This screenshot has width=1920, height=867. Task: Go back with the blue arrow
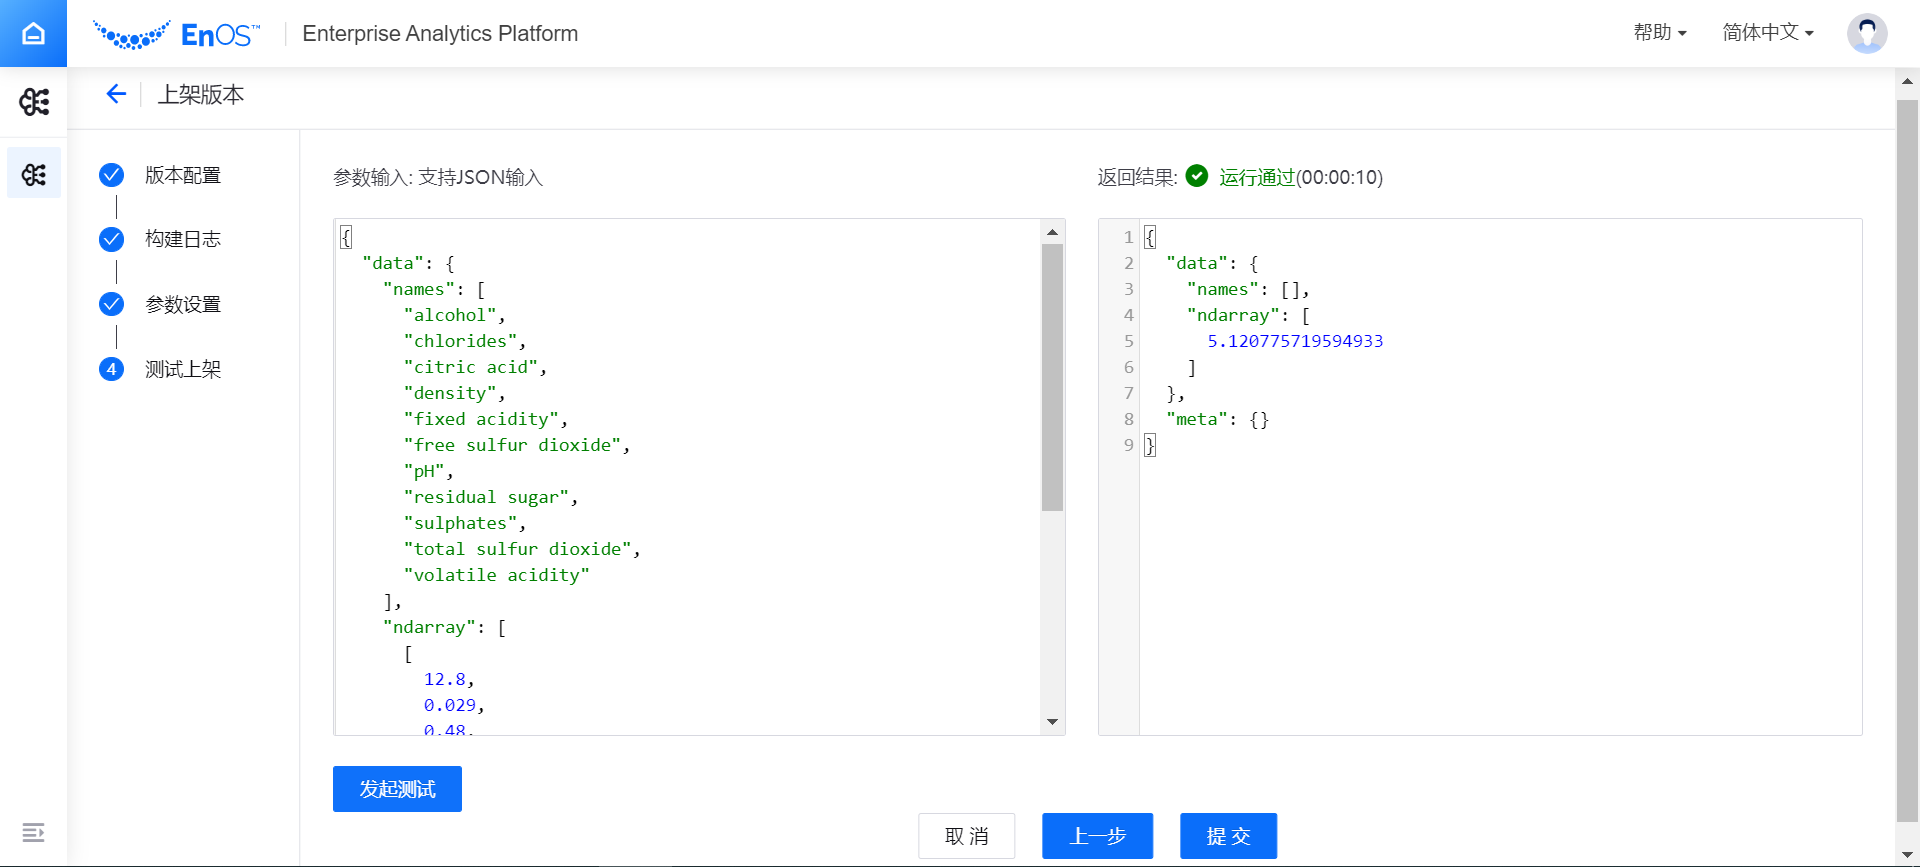pos(116,94)
